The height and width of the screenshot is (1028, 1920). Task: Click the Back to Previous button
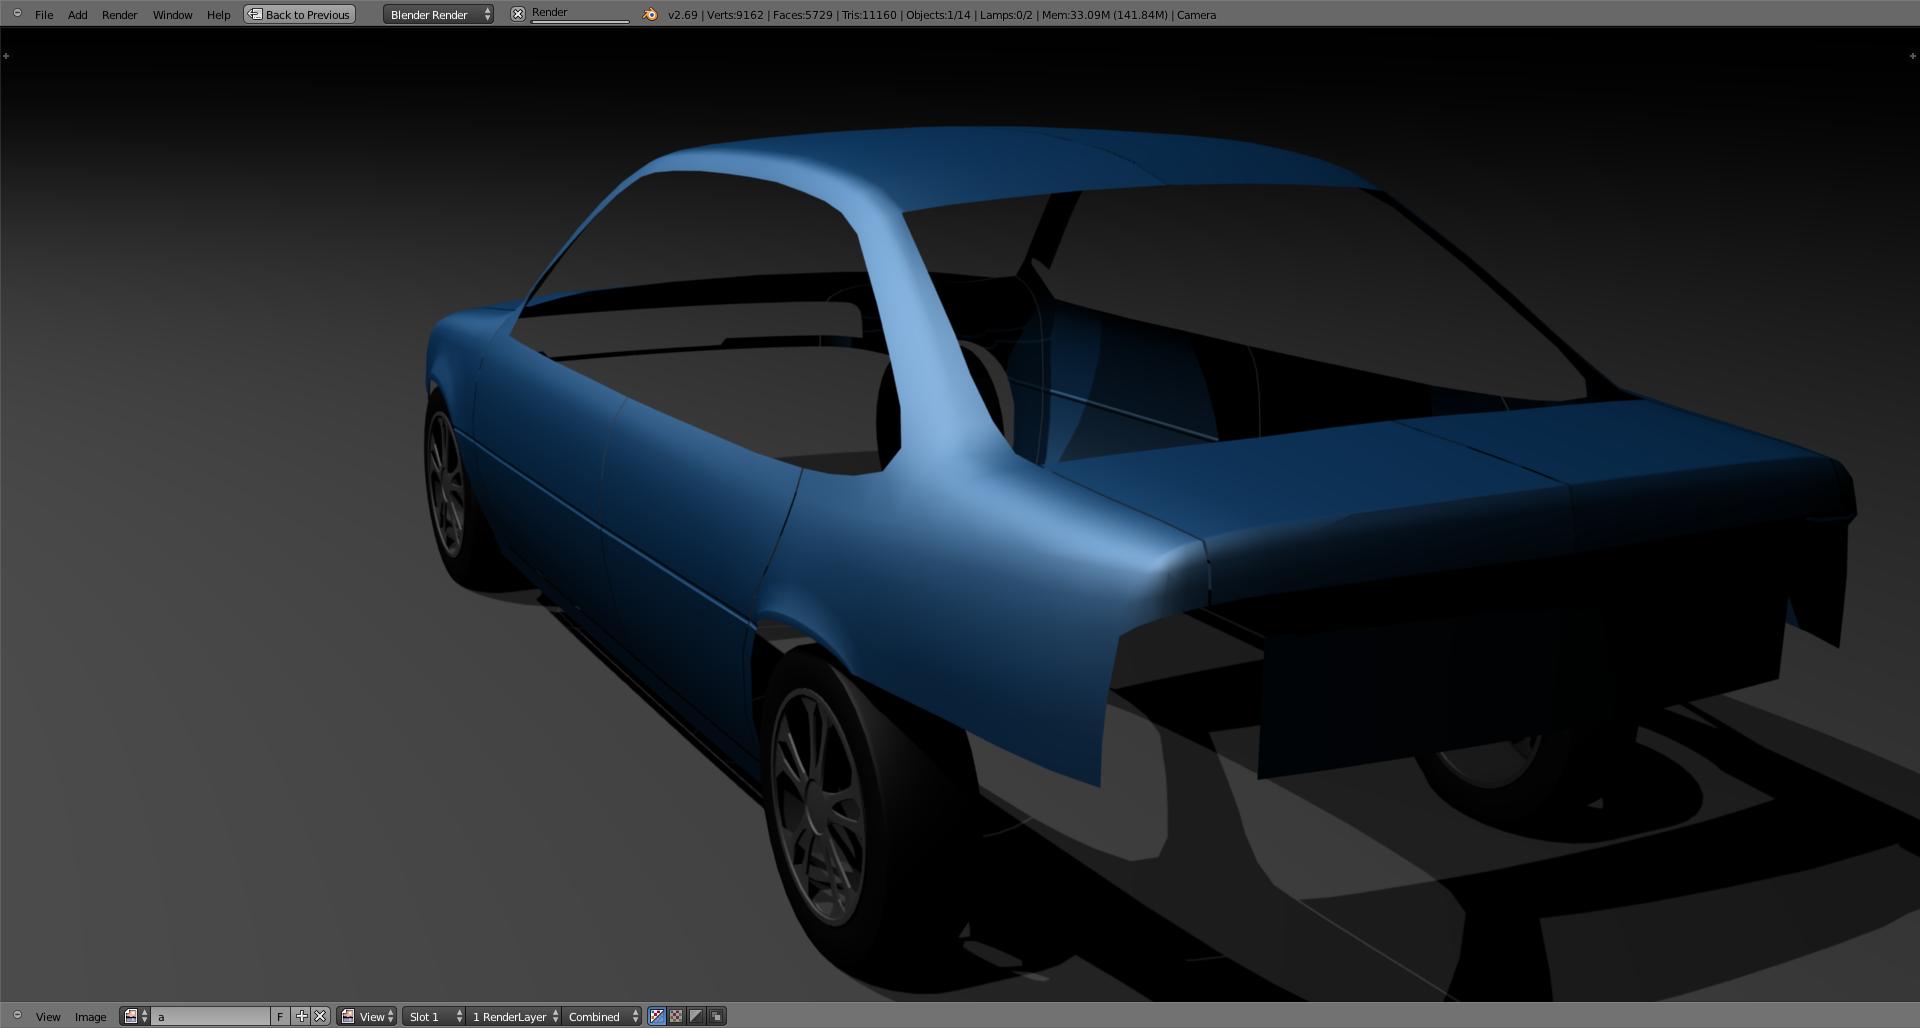[299, 14]
